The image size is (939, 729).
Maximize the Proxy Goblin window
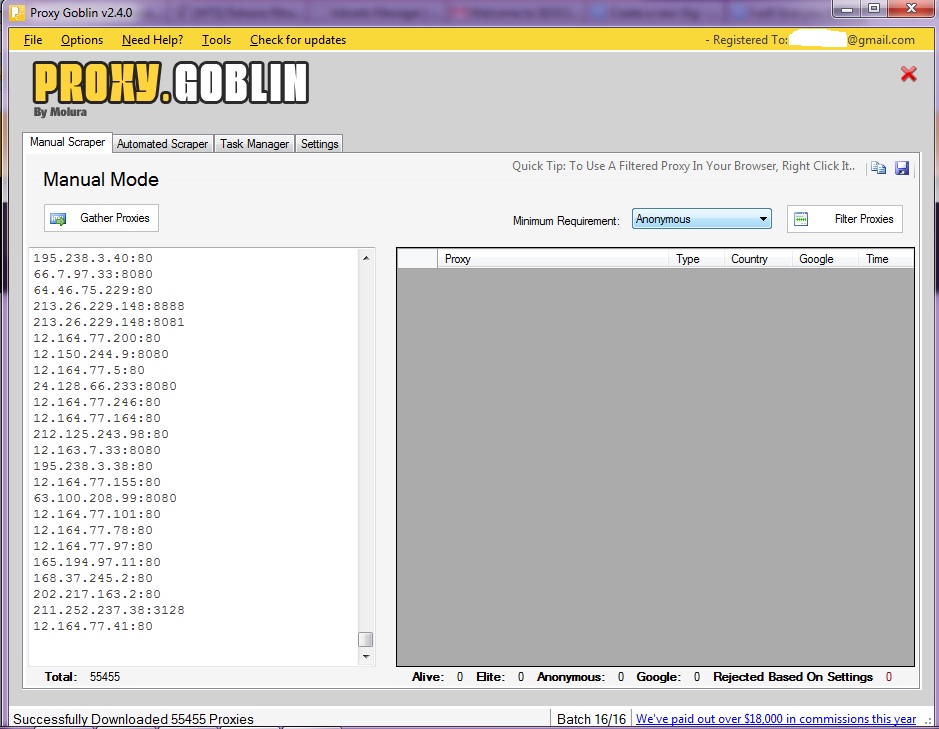coord(874,8)
